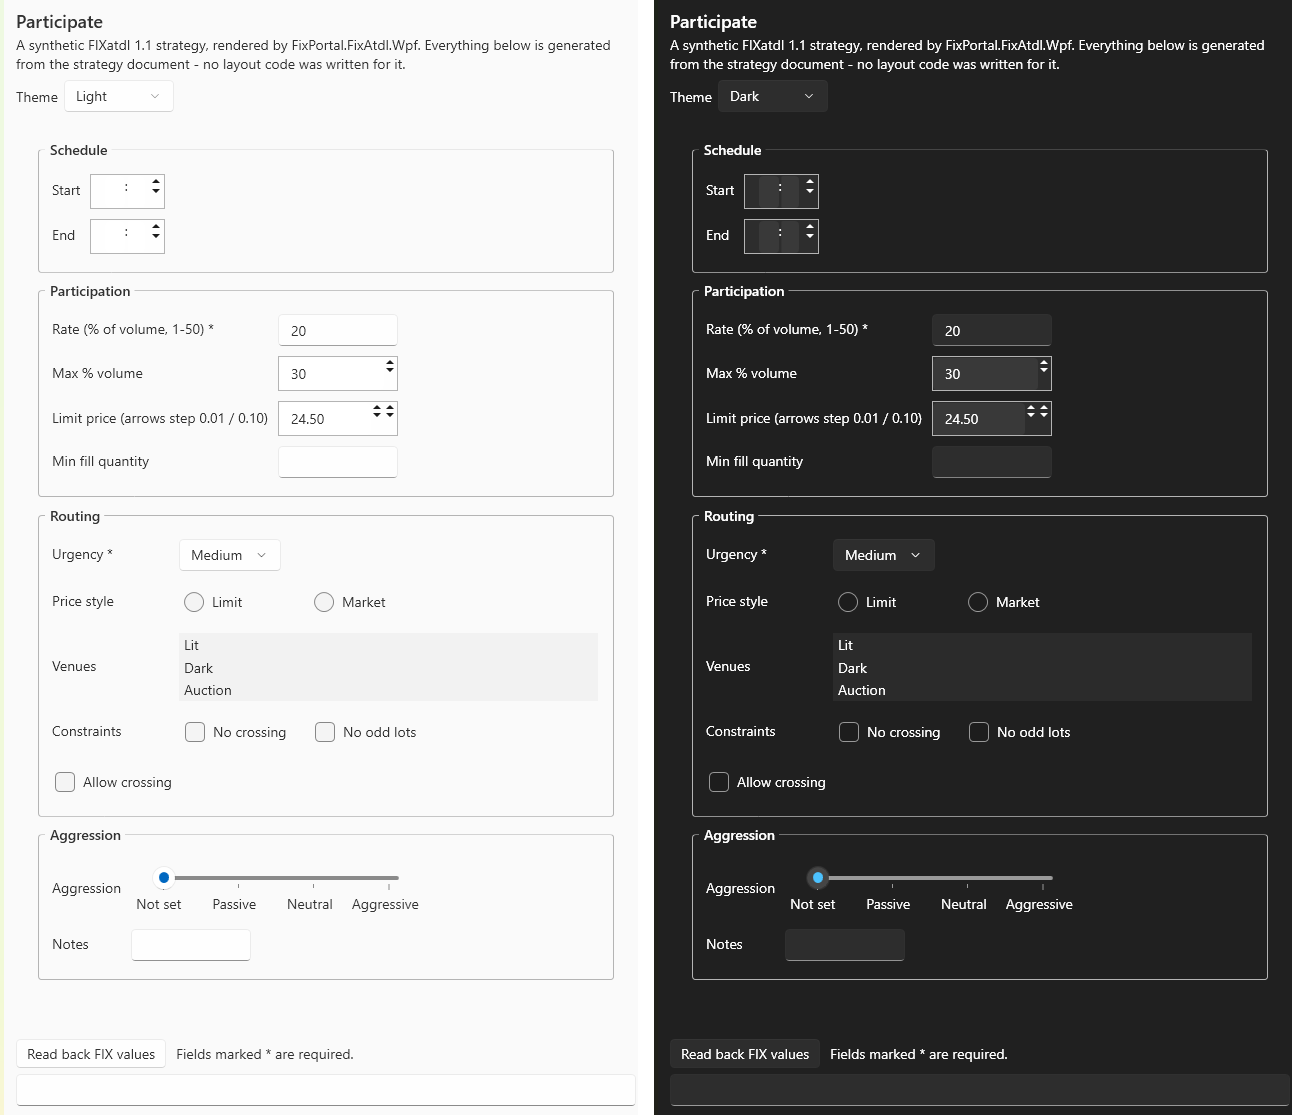Open the Theme dropdown showing Dark

(772, 96)
